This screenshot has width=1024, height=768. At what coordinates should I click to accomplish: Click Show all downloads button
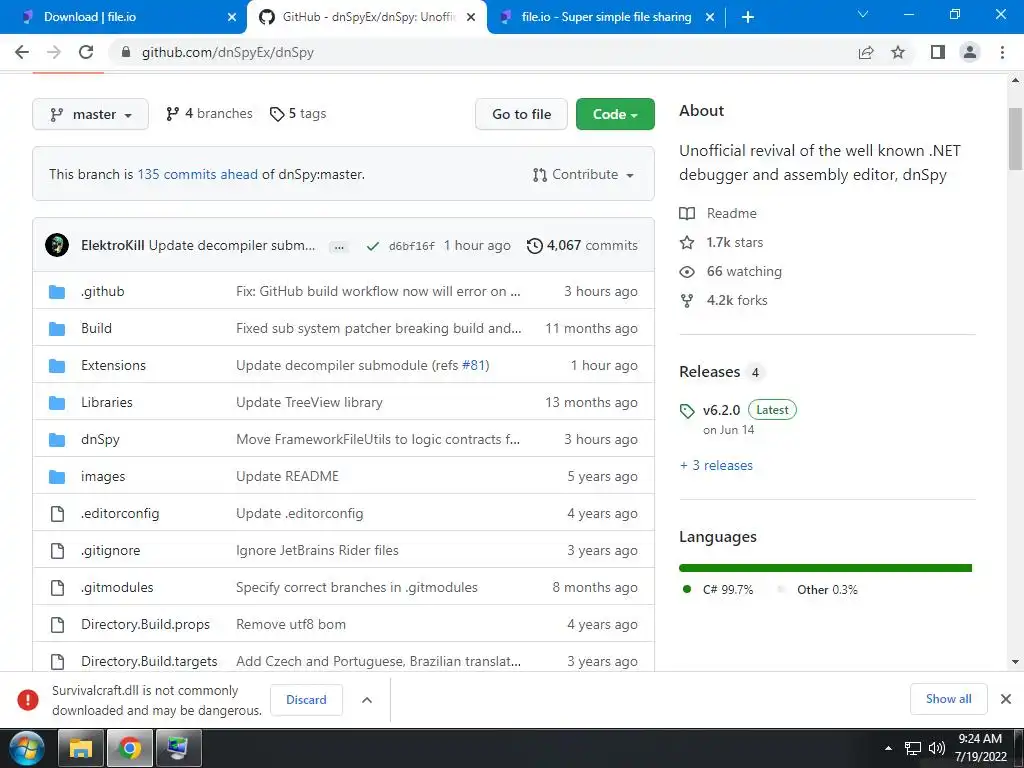pyautogui.click(x=948, y=699)
